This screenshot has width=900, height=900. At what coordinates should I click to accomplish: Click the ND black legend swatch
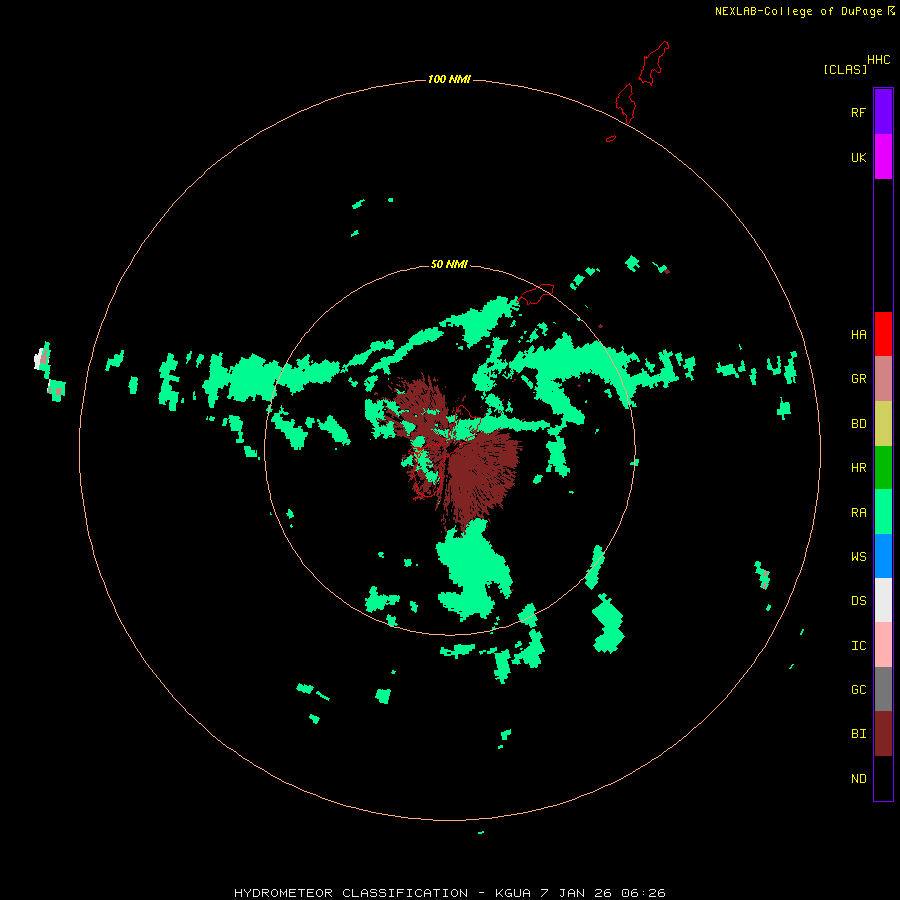click(x=883, y=778)
